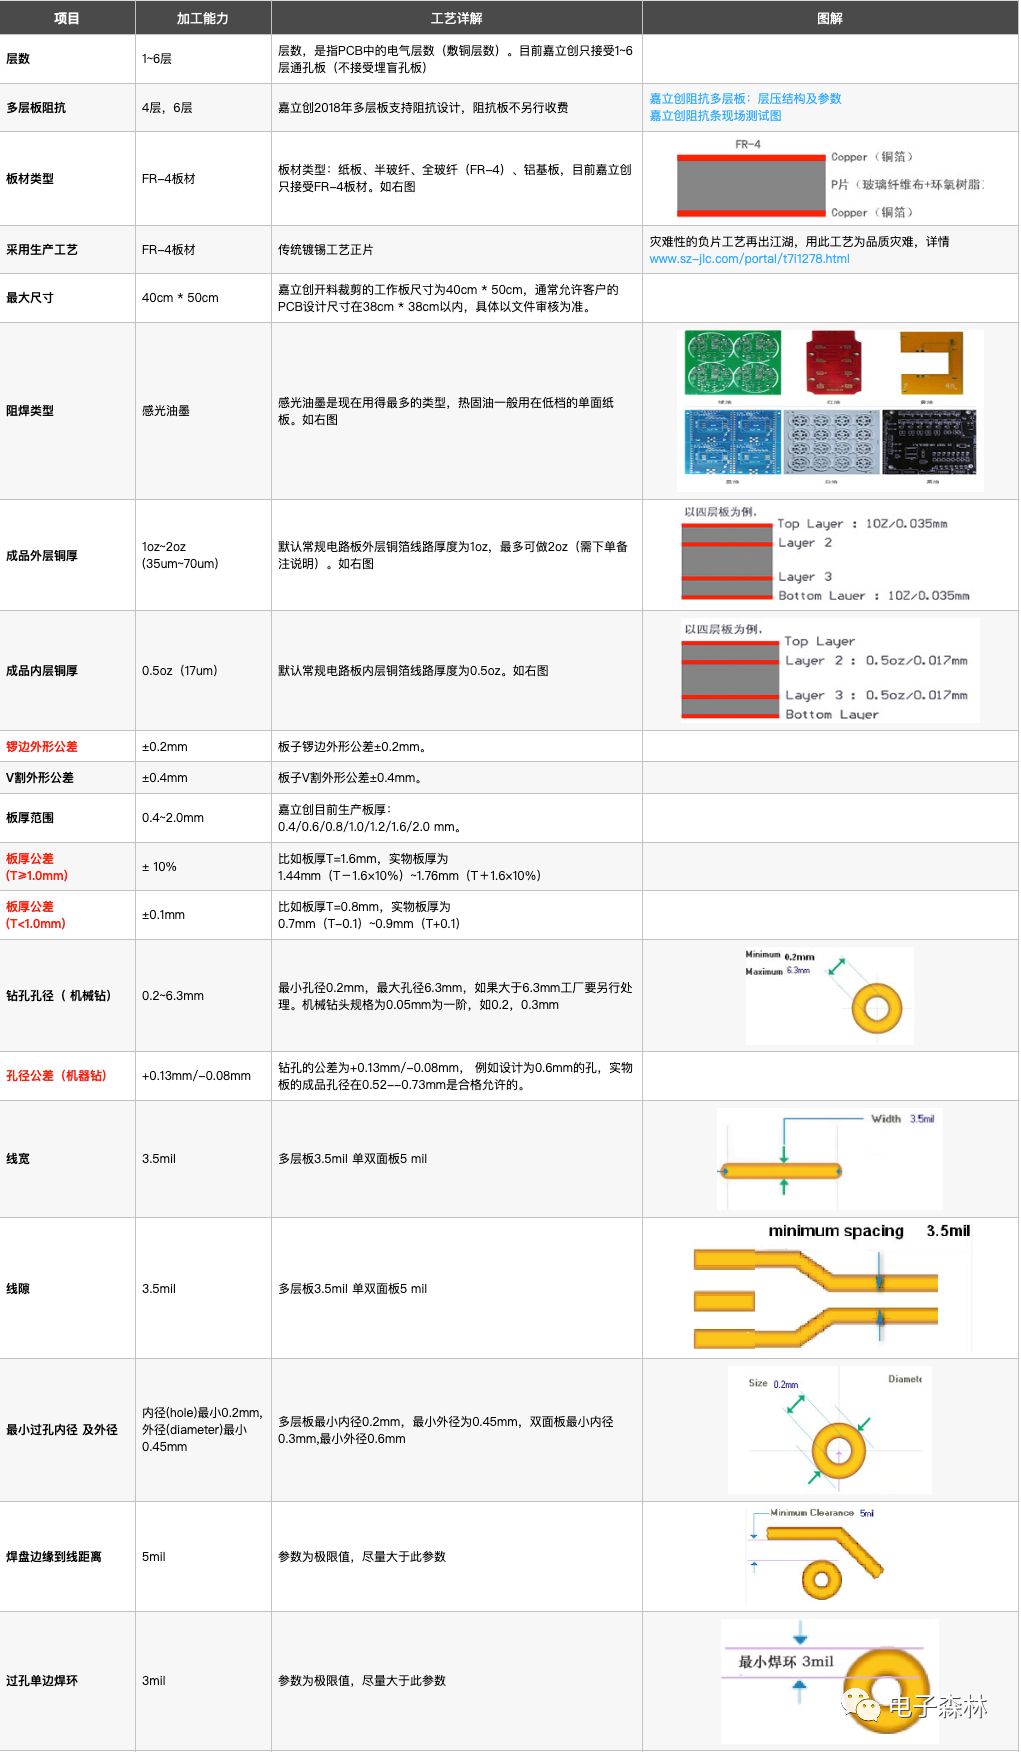This screenshot has height=1752, width=1021.
Task: Select the 钻孔孔径（机械钻）row label
Action: 59,996
